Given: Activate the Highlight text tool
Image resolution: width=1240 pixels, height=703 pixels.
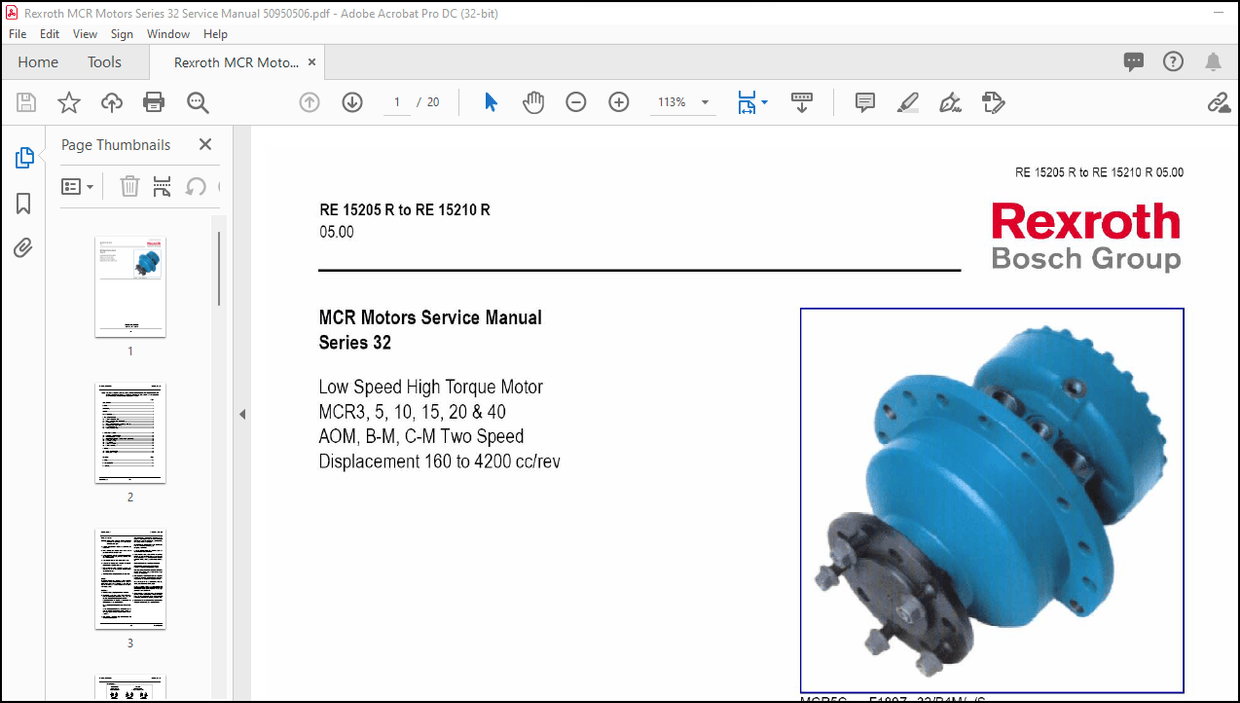Looking at the screenshot, I should click(x=907, y=101).
